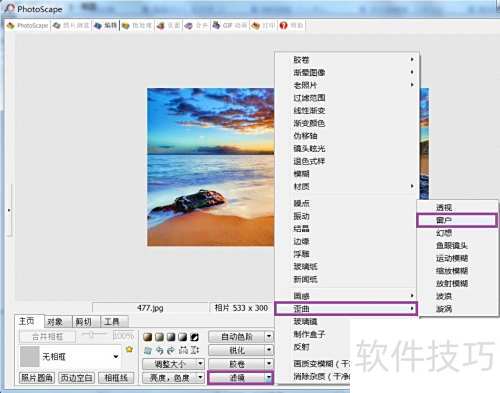The height and width of the screenshot is (393, 500).
Task: Choose 线性渐变 from the filter menu
Action: tap(346, 110)
